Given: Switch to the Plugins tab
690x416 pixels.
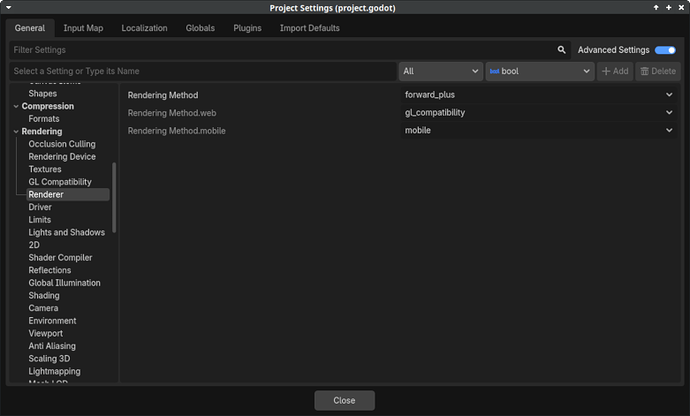Looking at the screenshot, I should point(247,28).
